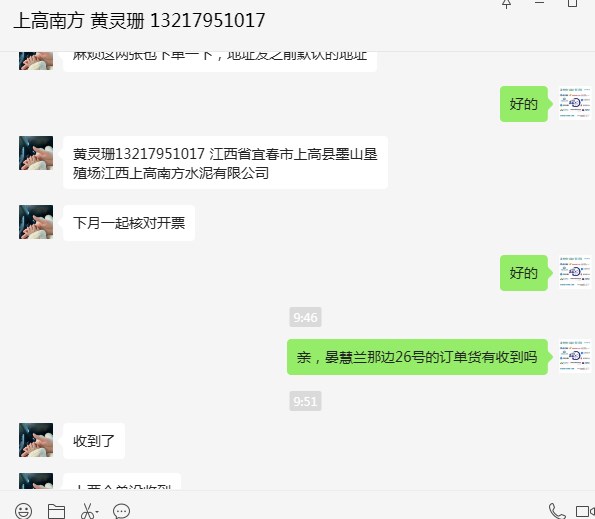
Task: Open chat history bubble icon
Action: [121, 511]
